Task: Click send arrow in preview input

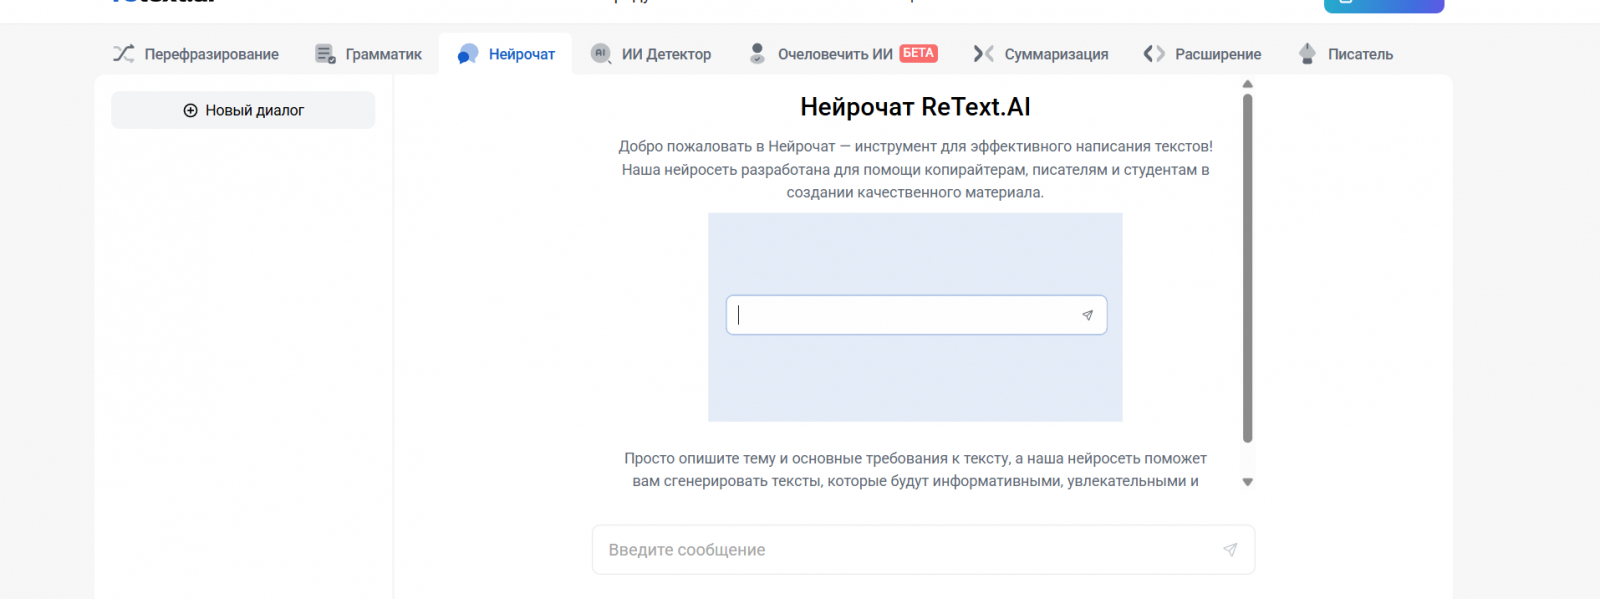Action: pyautogui.click(x=1087, y=315)
